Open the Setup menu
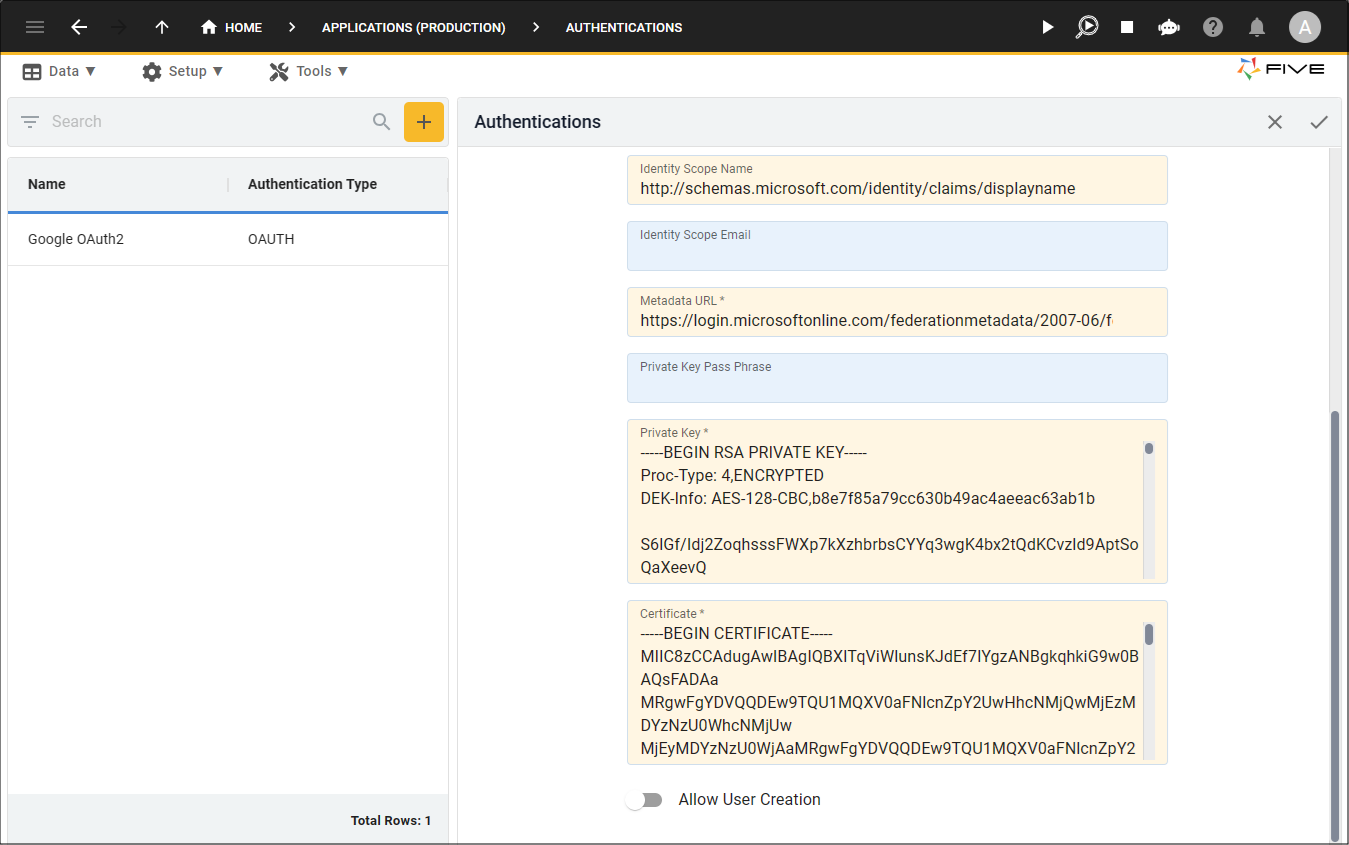Screen dimensions: 1349x845 pos(182,71)
